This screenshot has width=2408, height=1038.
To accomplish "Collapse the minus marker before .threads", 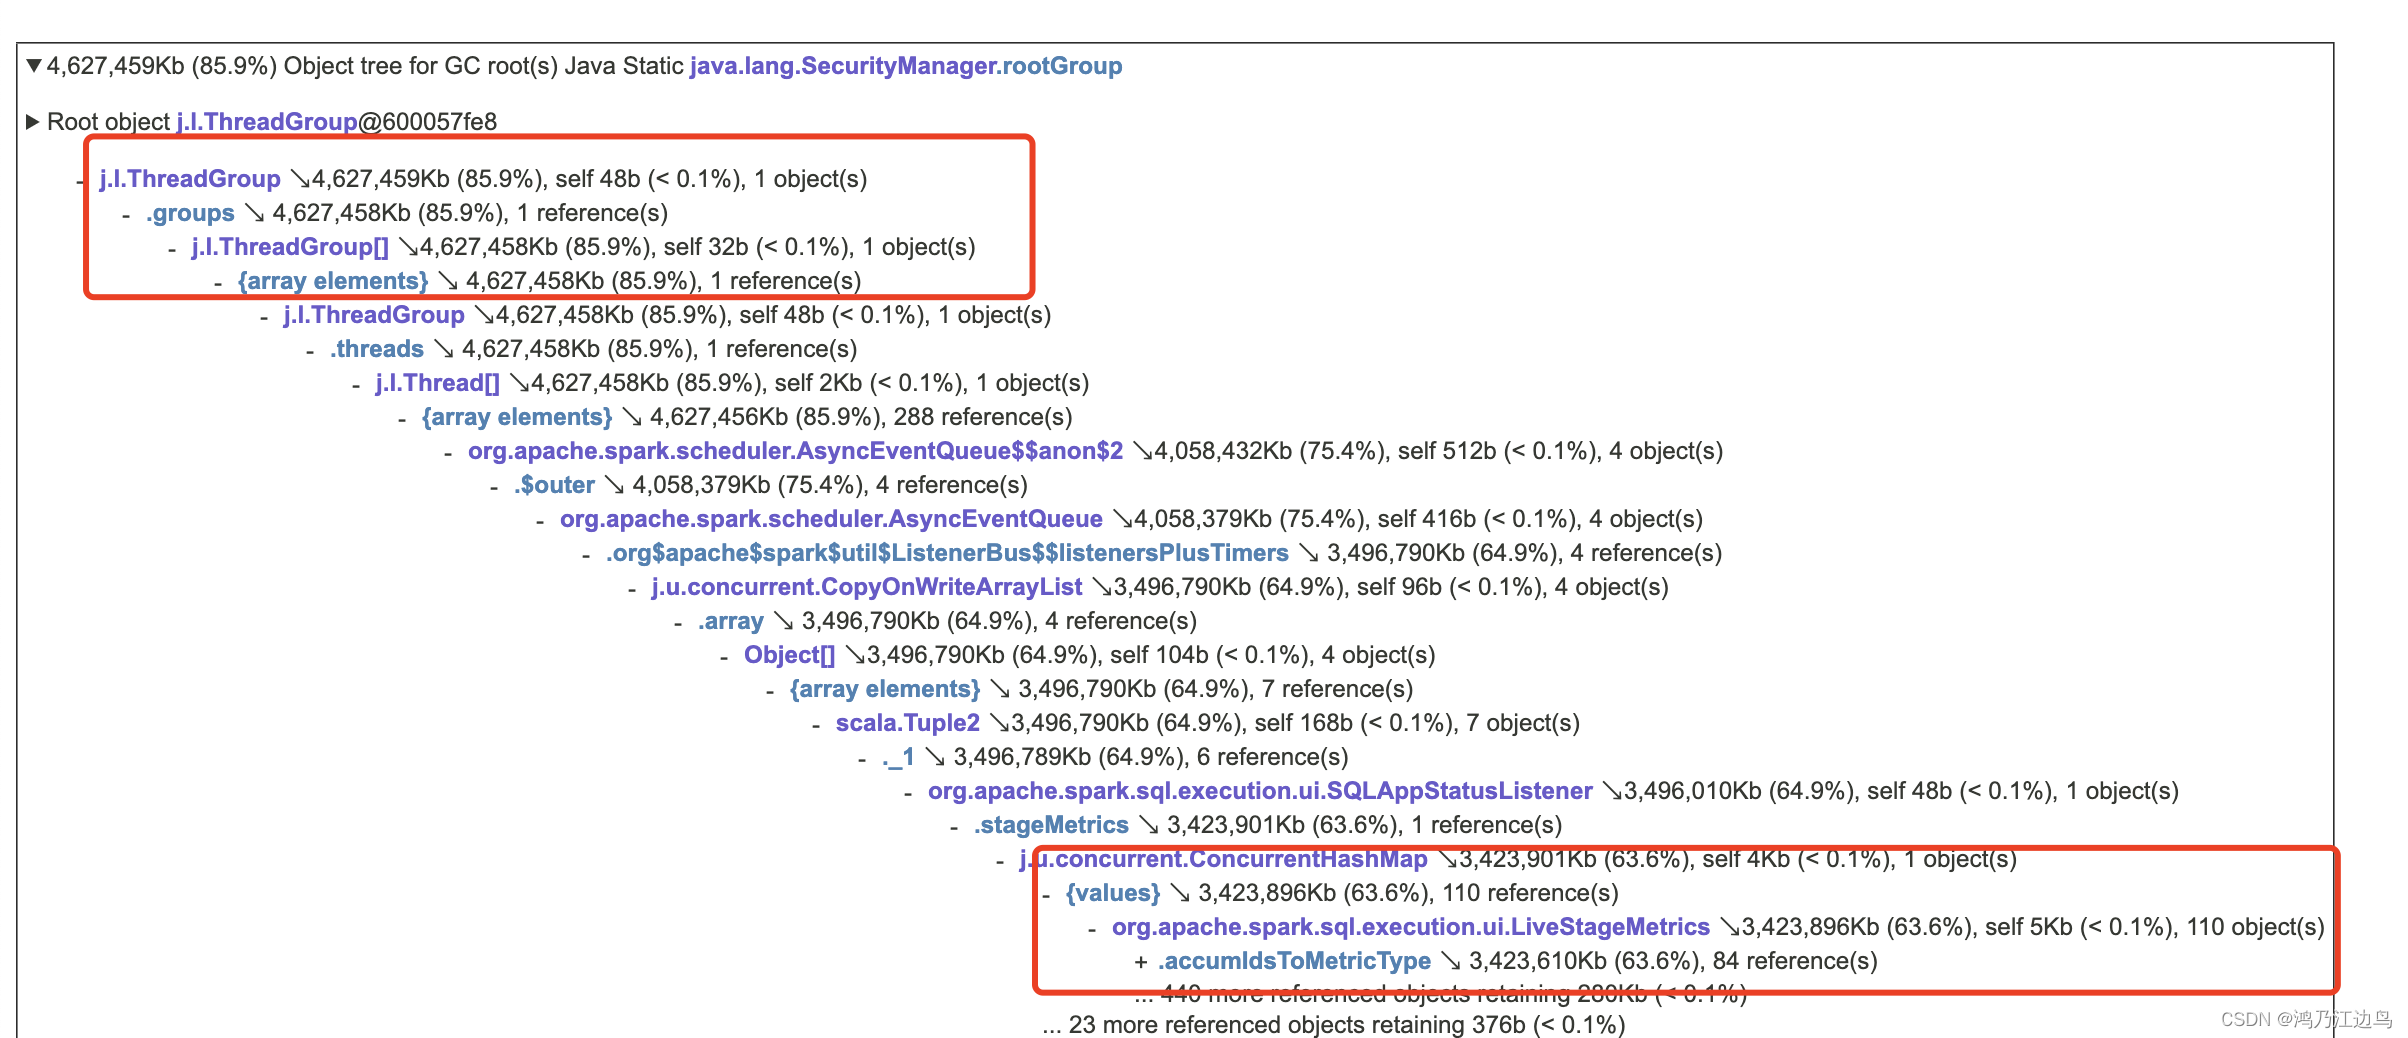I will tap(310, 351).
